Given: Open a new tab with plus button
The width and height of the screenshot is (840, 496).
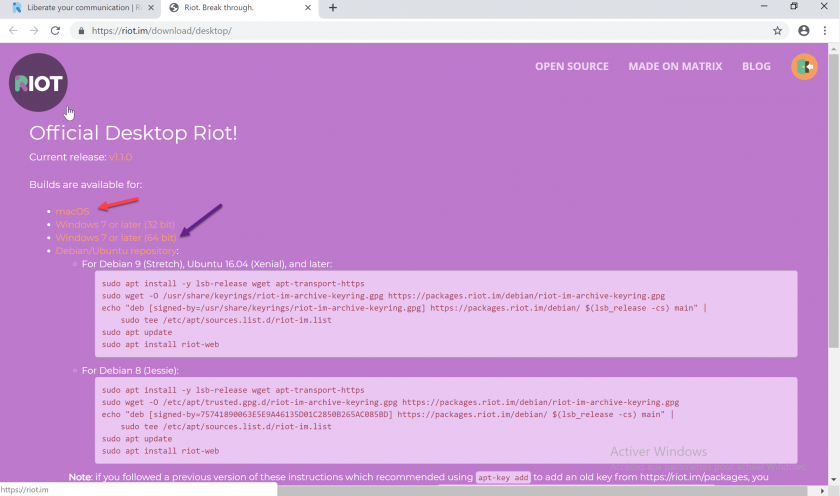Looking at the screenshot, I should tap(333, 7).
